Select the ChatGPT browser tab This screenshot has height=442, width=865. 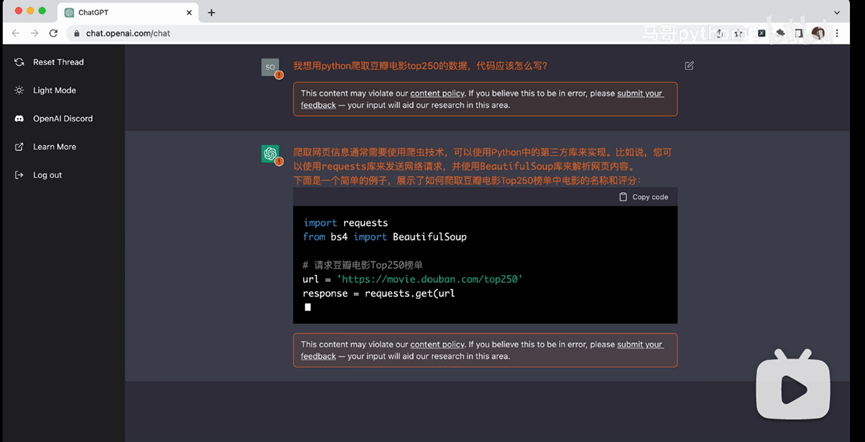click(128, 12)
